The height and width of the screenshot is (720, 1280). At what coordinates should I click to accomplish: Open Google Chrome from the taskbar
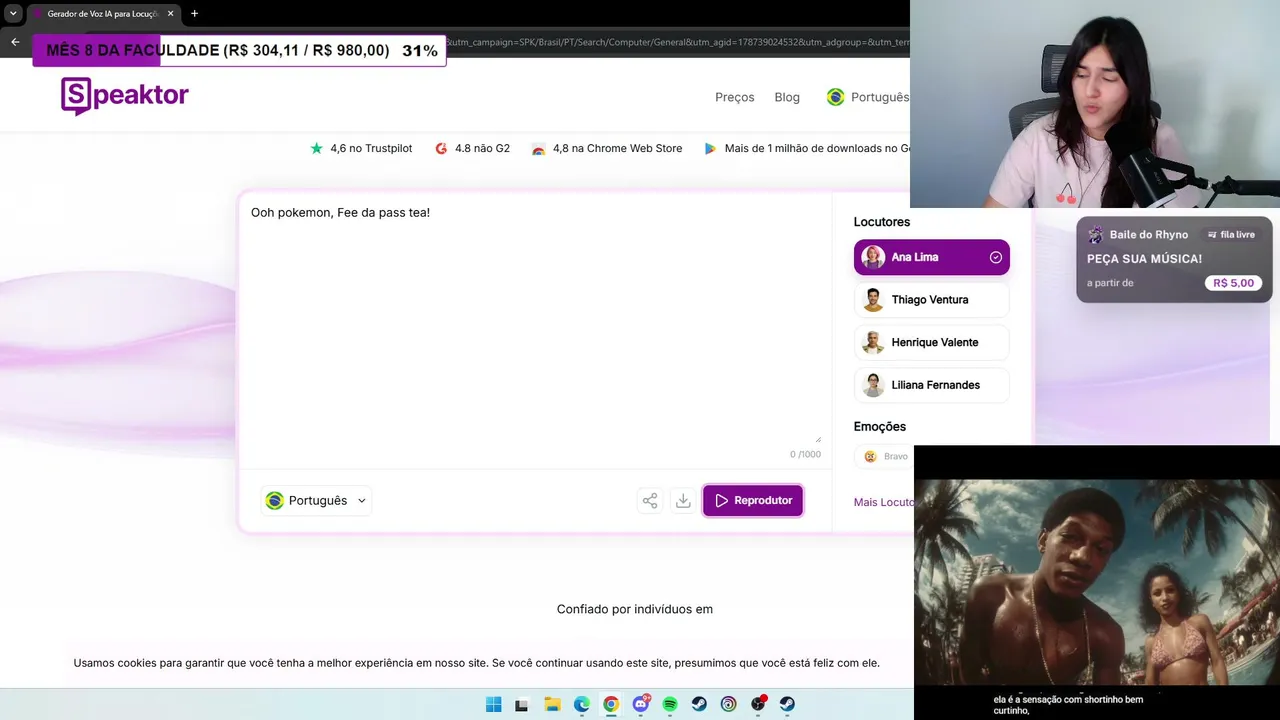pos(611,704)
